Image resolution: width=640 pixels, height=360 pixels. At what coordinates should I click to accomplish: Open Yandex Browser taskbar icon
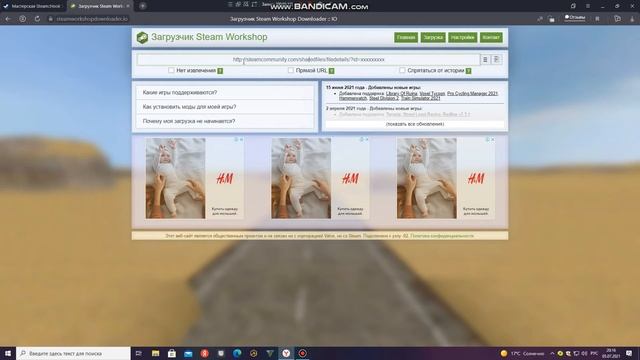(x=286, y=353)
